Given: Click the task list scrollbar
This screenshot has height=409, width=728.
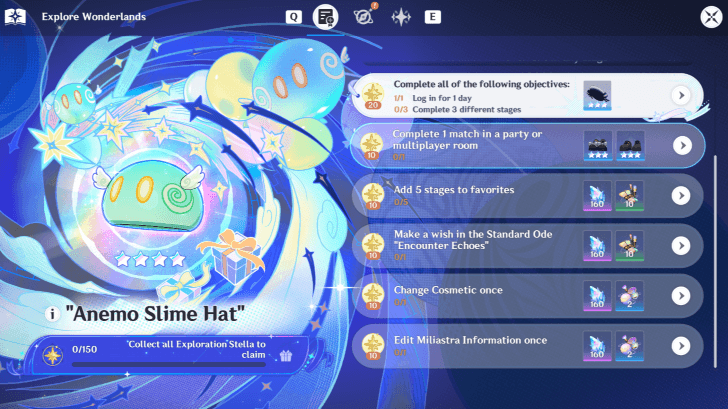Looking at the screenshot, I should click(715, 262).
